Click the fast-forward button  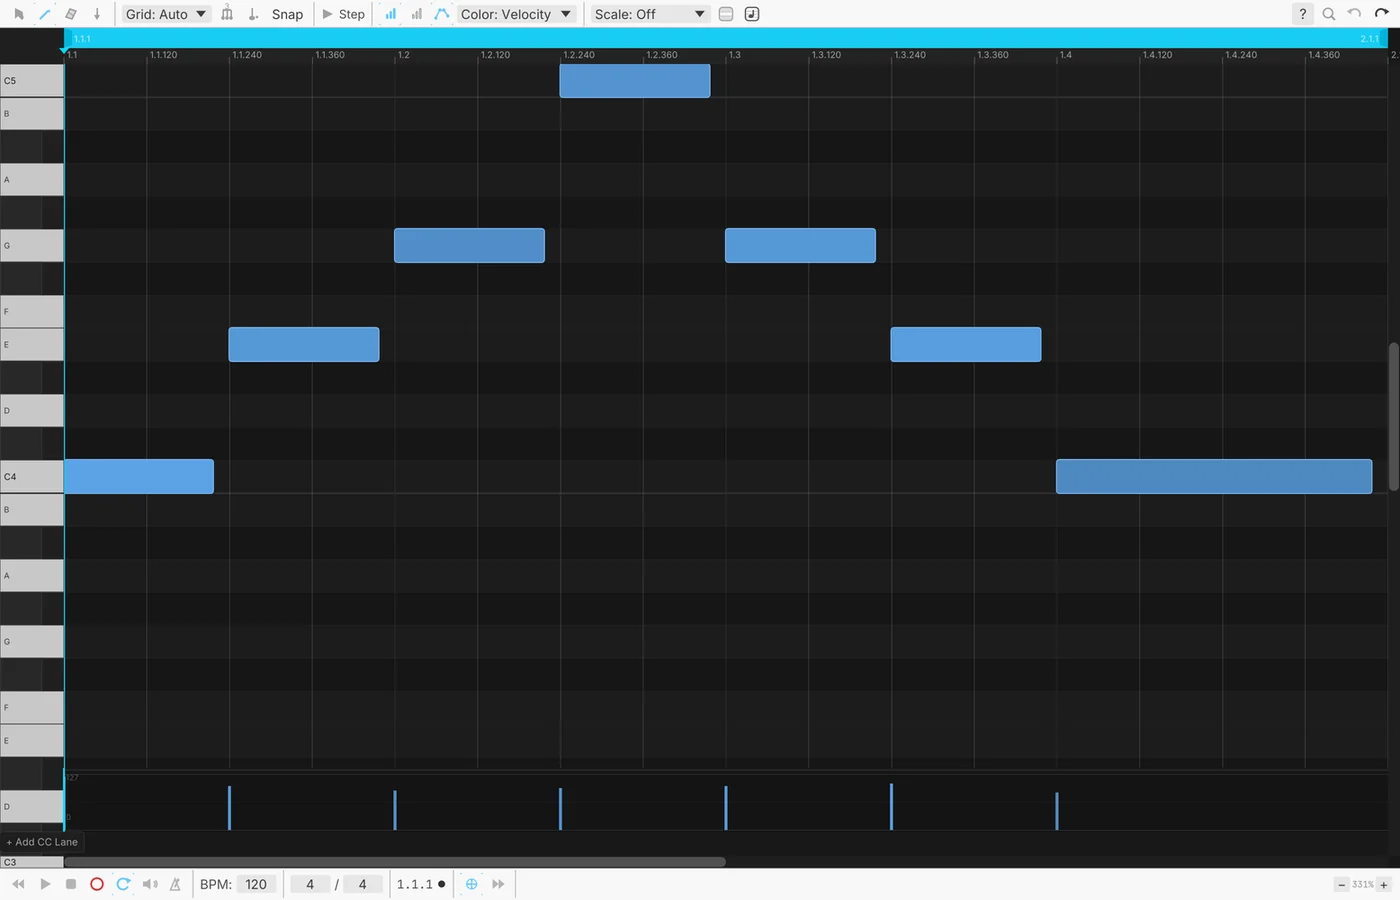498,884
